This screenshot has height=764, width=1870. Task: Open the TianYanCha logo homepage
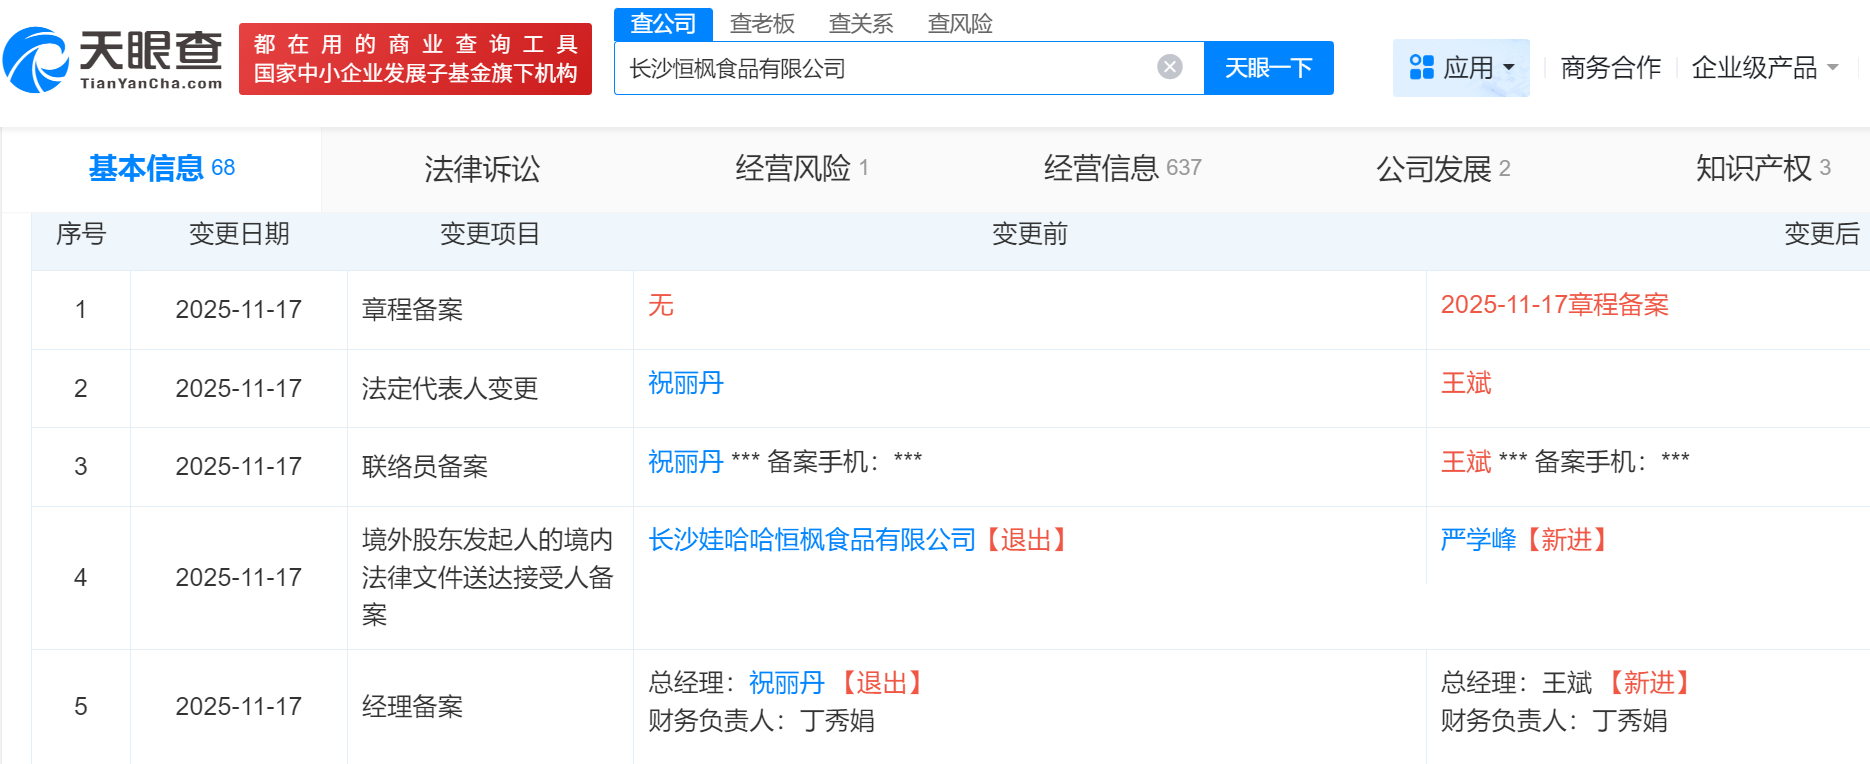coord(113,60)
